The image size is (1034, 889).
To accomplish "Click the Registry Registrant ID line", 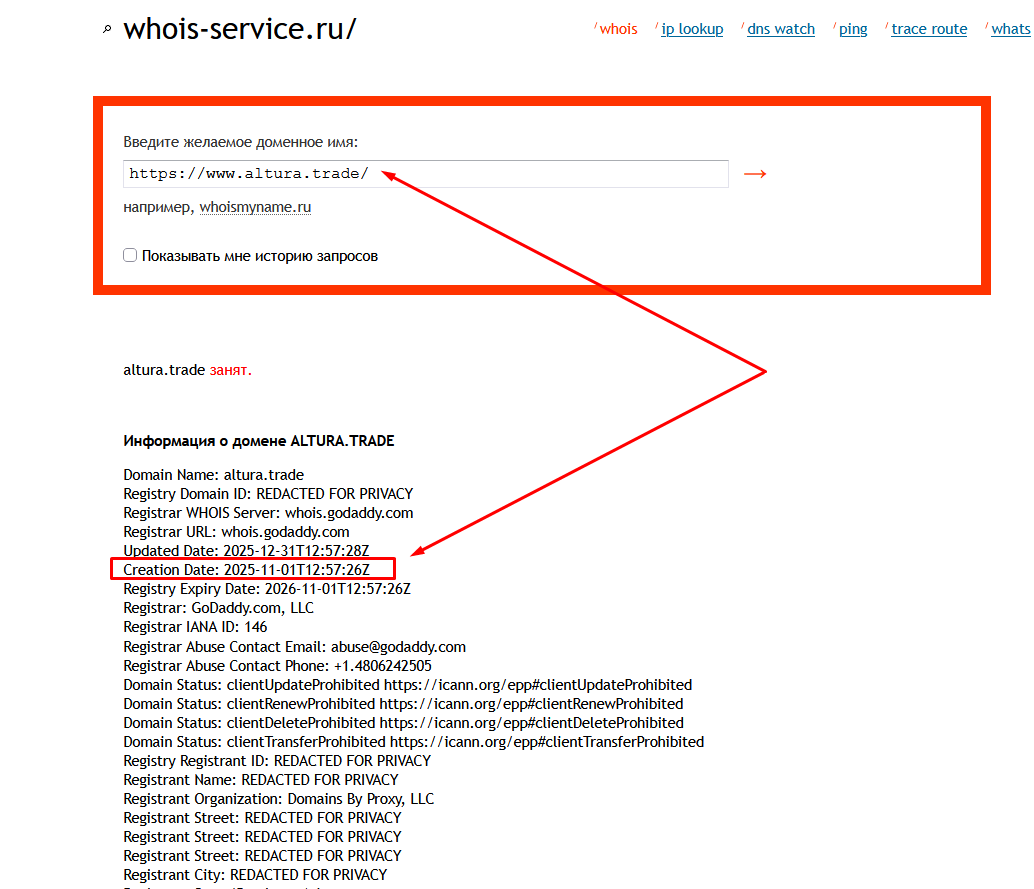I will (x=277, y=761).
